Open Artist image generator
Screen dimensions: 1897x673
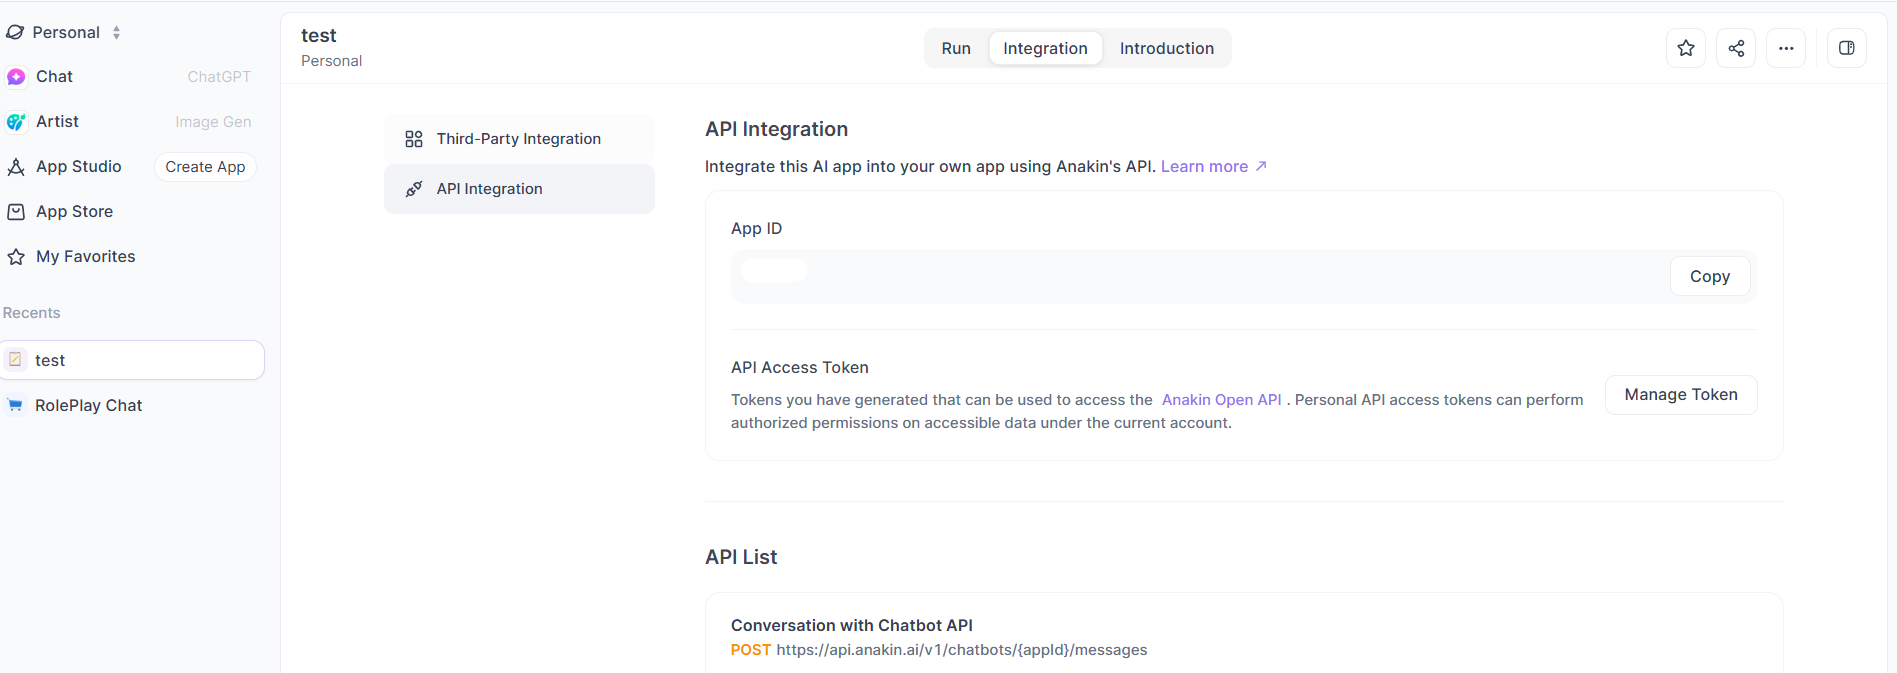[x=57, y=122]
